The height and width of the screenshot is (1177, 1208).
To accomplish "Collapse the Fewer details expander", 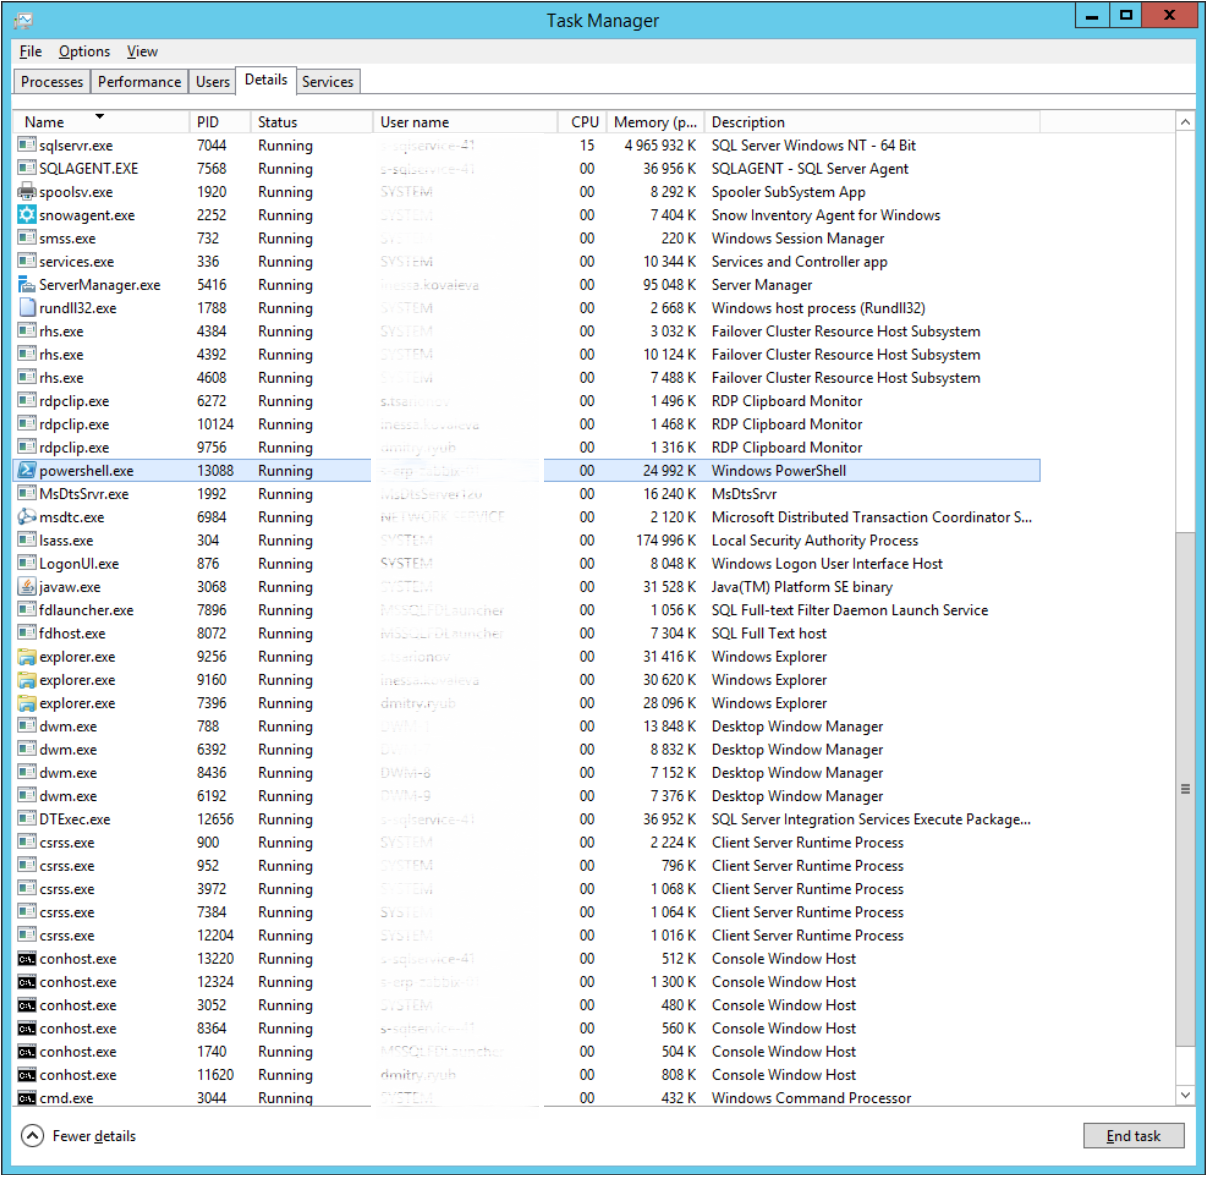I will pos(31,1136).
